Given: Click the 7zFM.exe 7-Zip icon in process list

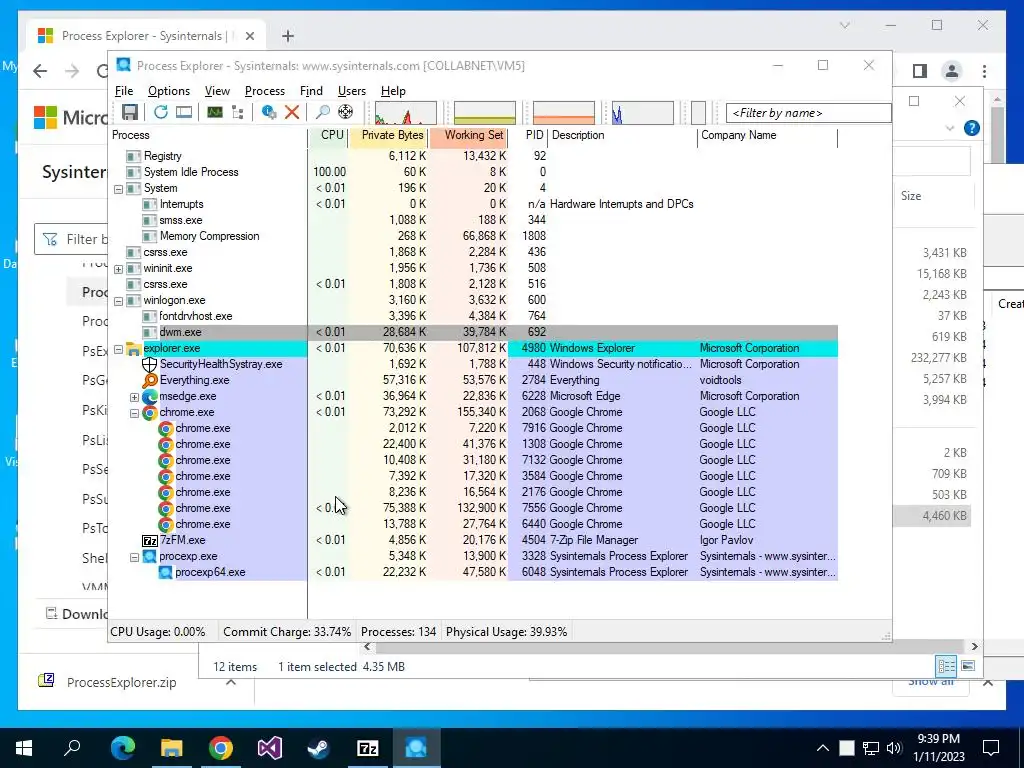Looking at the screenshot, I should point(150,541).
